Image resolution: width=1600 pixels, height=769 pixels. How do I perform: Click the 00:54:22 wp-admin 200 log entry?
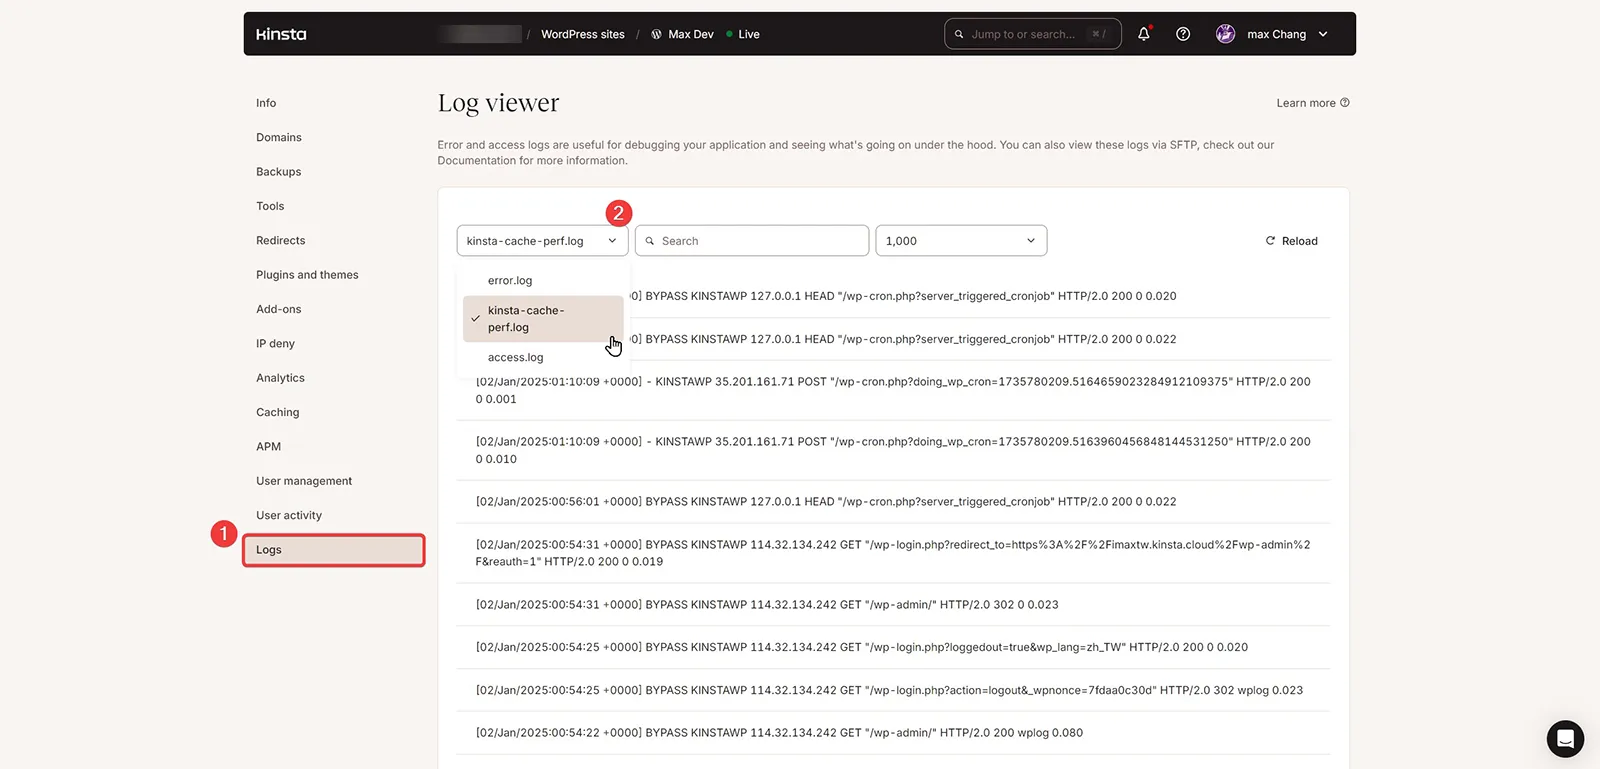pyautogui.click(x=893, y=733)
